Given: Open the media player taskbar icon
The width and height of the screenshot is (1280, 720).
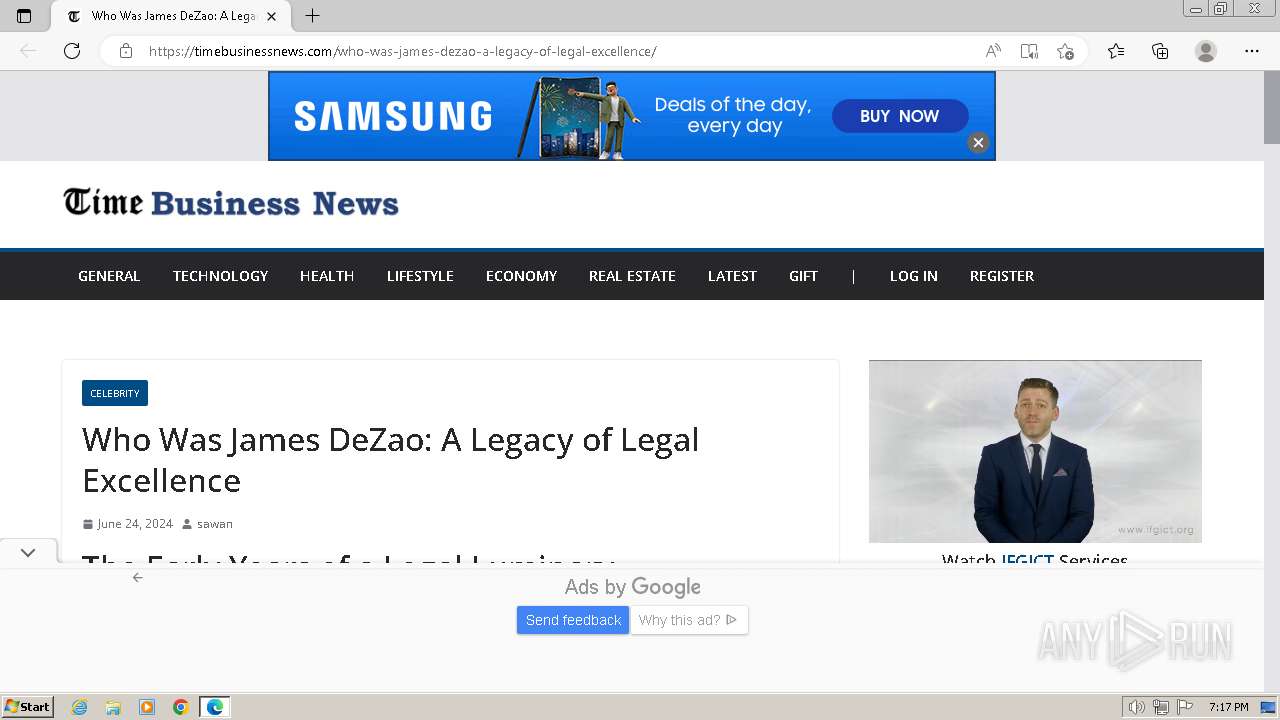Looking at the screenshot, I should pos(147,707).
